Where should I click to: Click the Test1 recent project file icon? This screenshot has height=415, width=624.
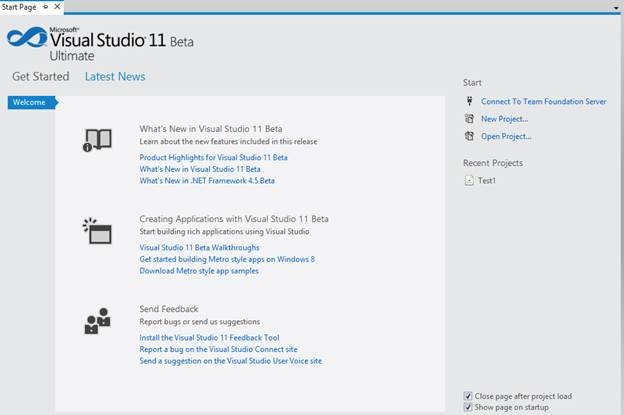point(470,181)
